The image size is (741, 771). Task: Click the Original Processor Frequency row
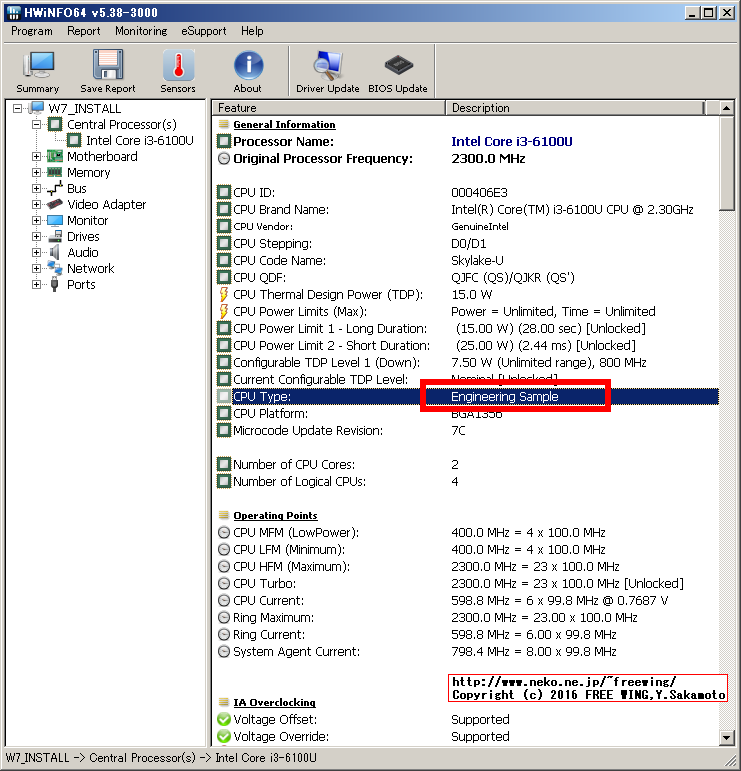(x=468, y=159)
